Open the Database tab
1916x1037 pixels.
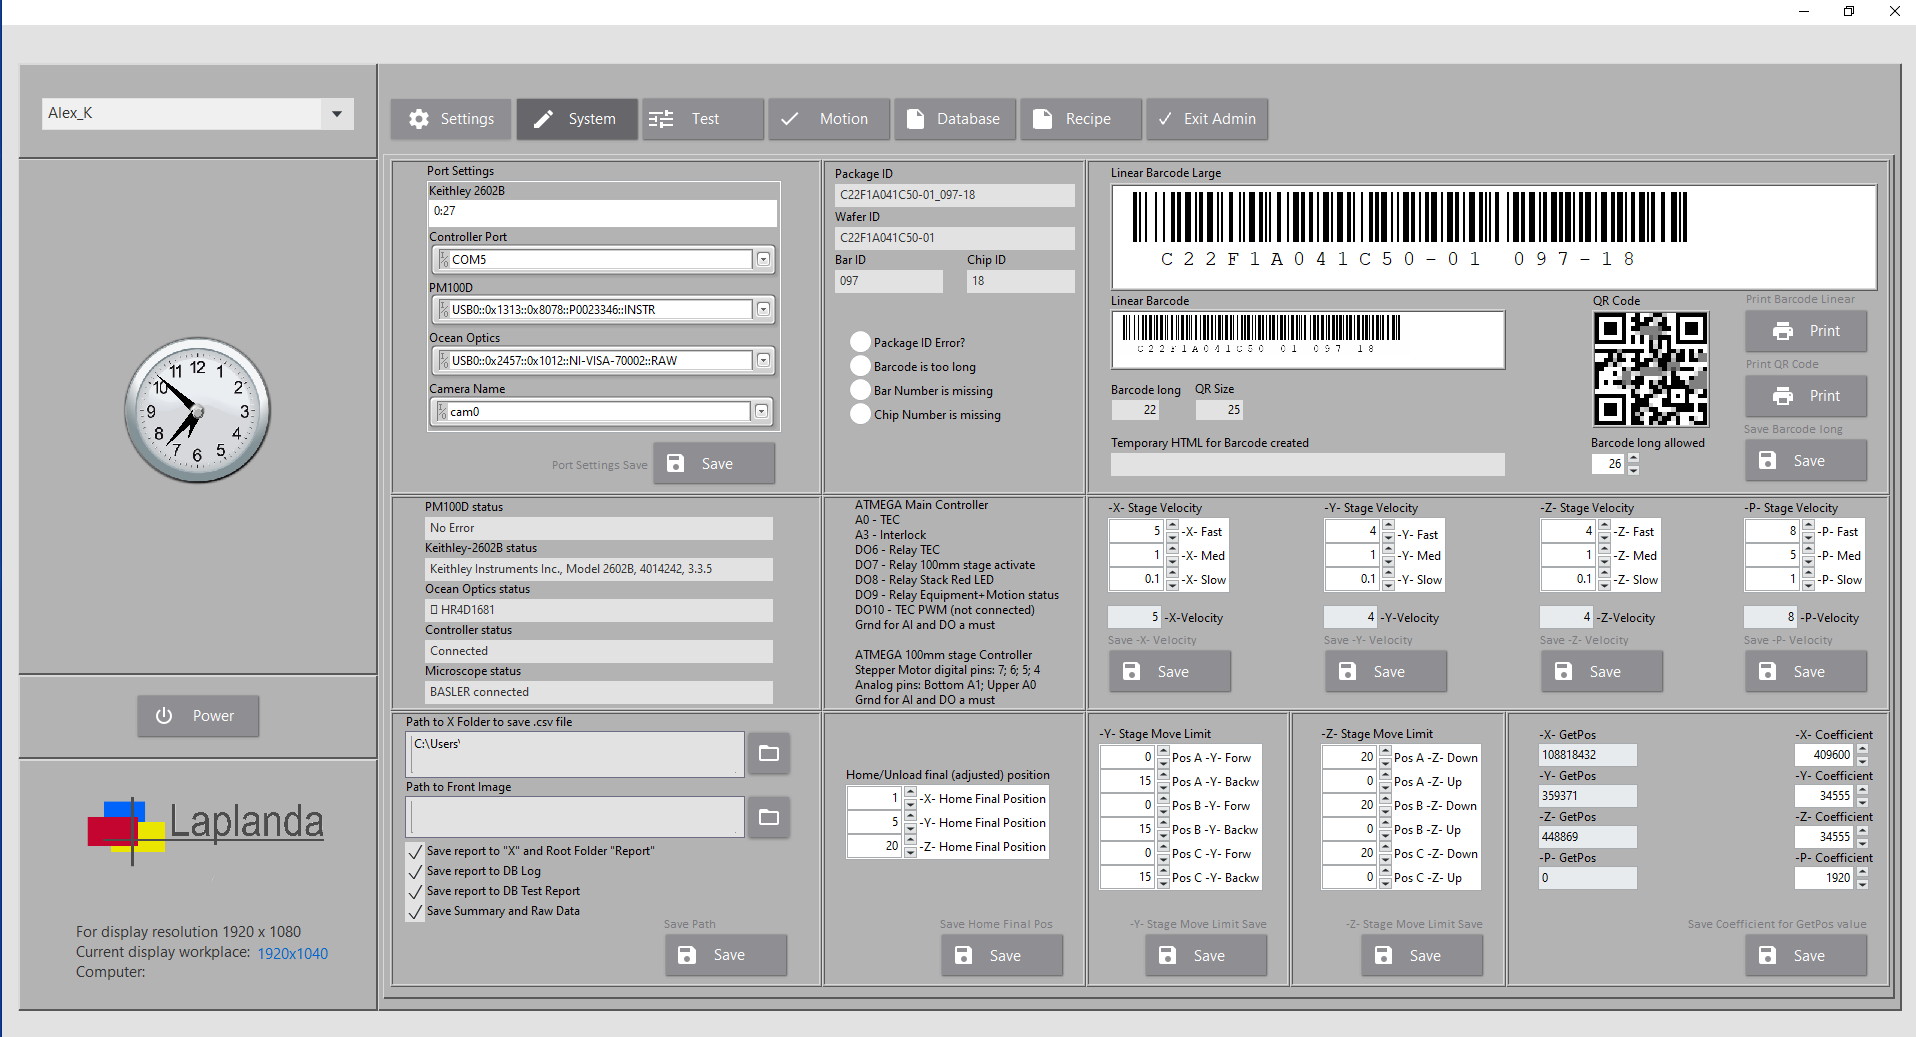[955, 119]
